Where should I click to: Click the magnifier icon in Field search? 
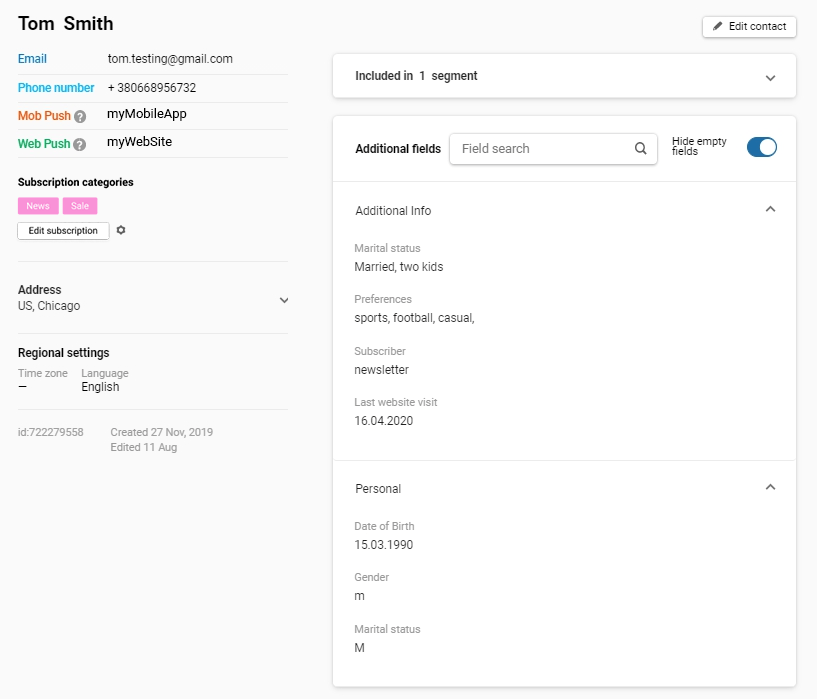tap(641, 149)
